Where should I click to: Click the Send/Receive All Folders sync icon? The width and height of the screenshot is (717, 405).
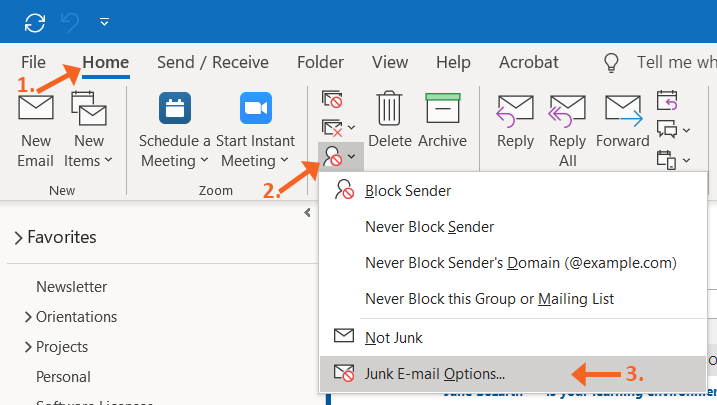tap(35, 21)
